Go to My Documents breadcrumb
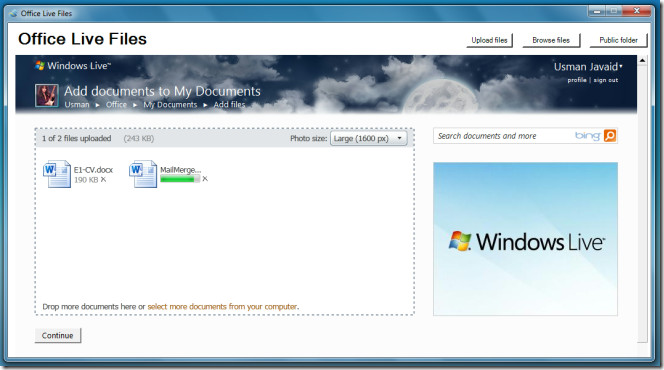Screen dimensions: 664x370 tap(170, 105)
